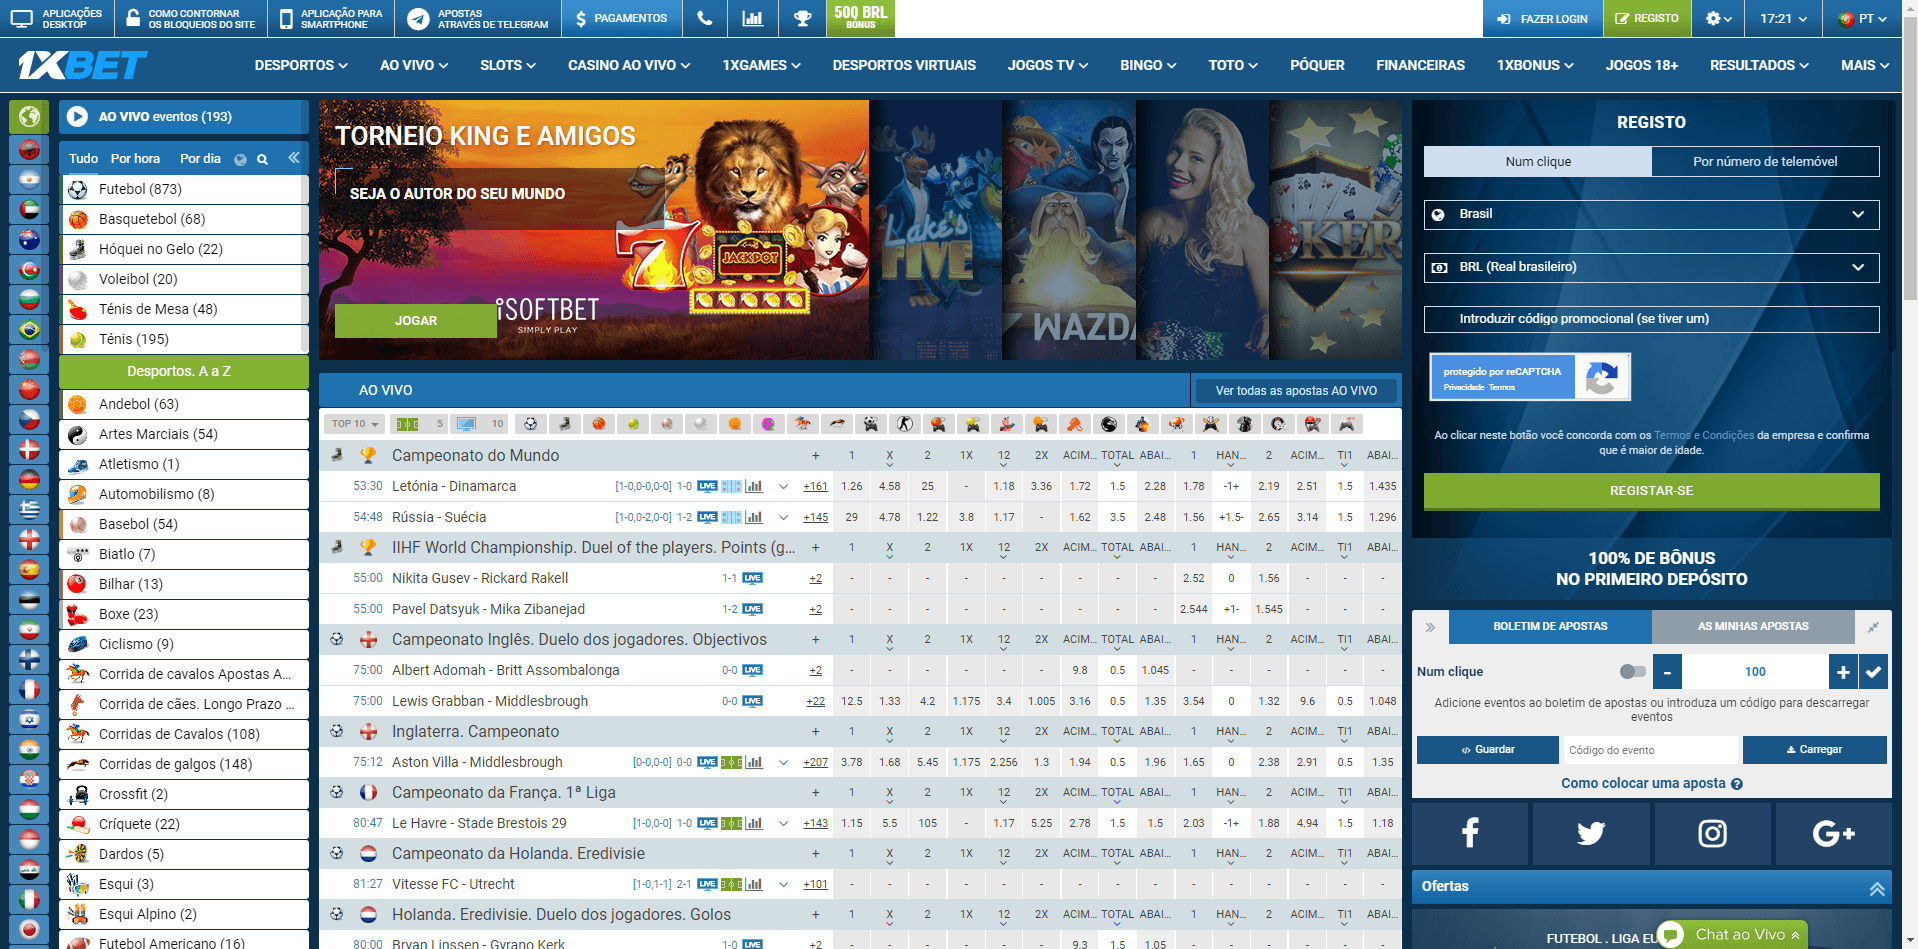Screen dimensions: 1918x949
Task: Open DESPORTOS VIRTUAIS menu item
Action: point(904,65)
